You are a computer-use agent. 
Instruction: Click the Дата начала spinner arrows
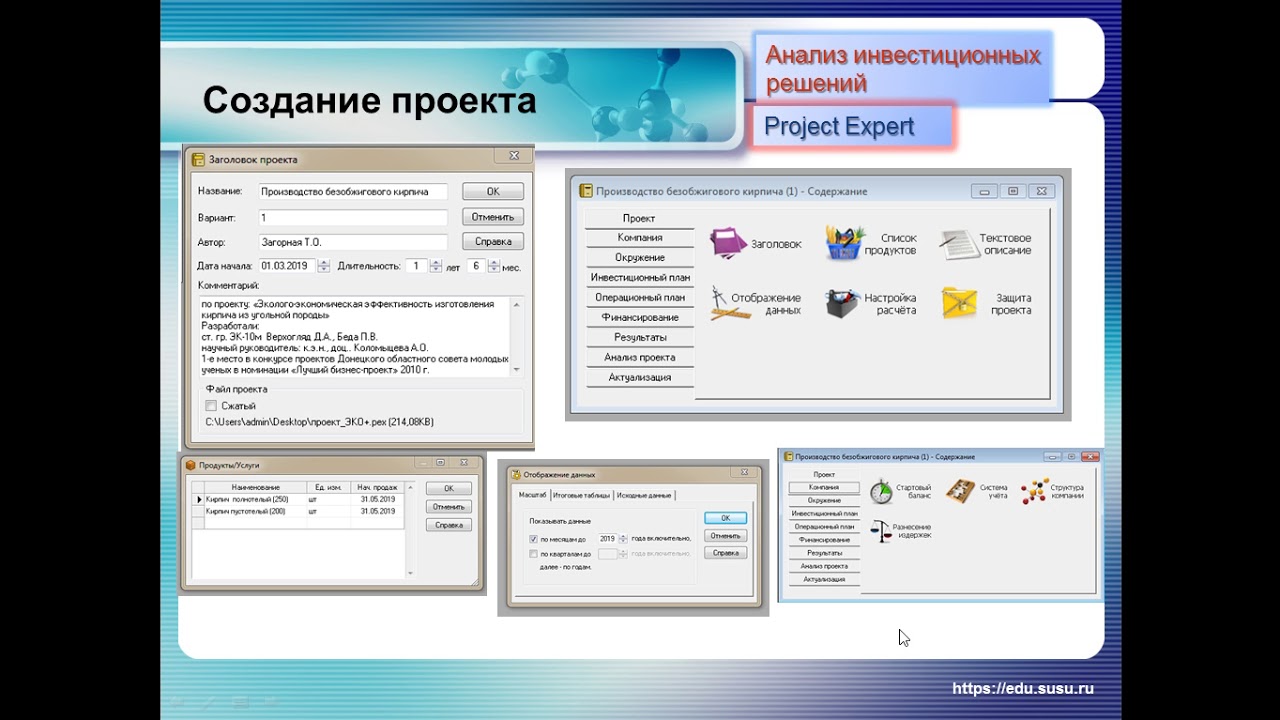coord(324,266)
